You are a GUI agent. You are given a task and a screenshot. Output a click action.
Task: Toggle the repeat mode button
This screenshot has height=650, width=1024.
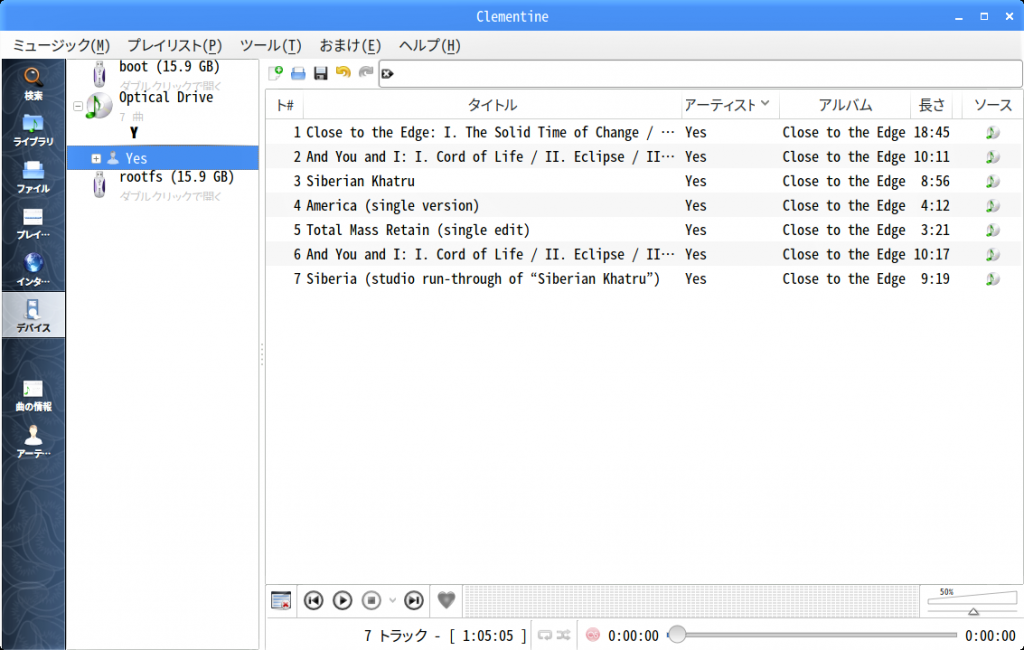point(545,635)
